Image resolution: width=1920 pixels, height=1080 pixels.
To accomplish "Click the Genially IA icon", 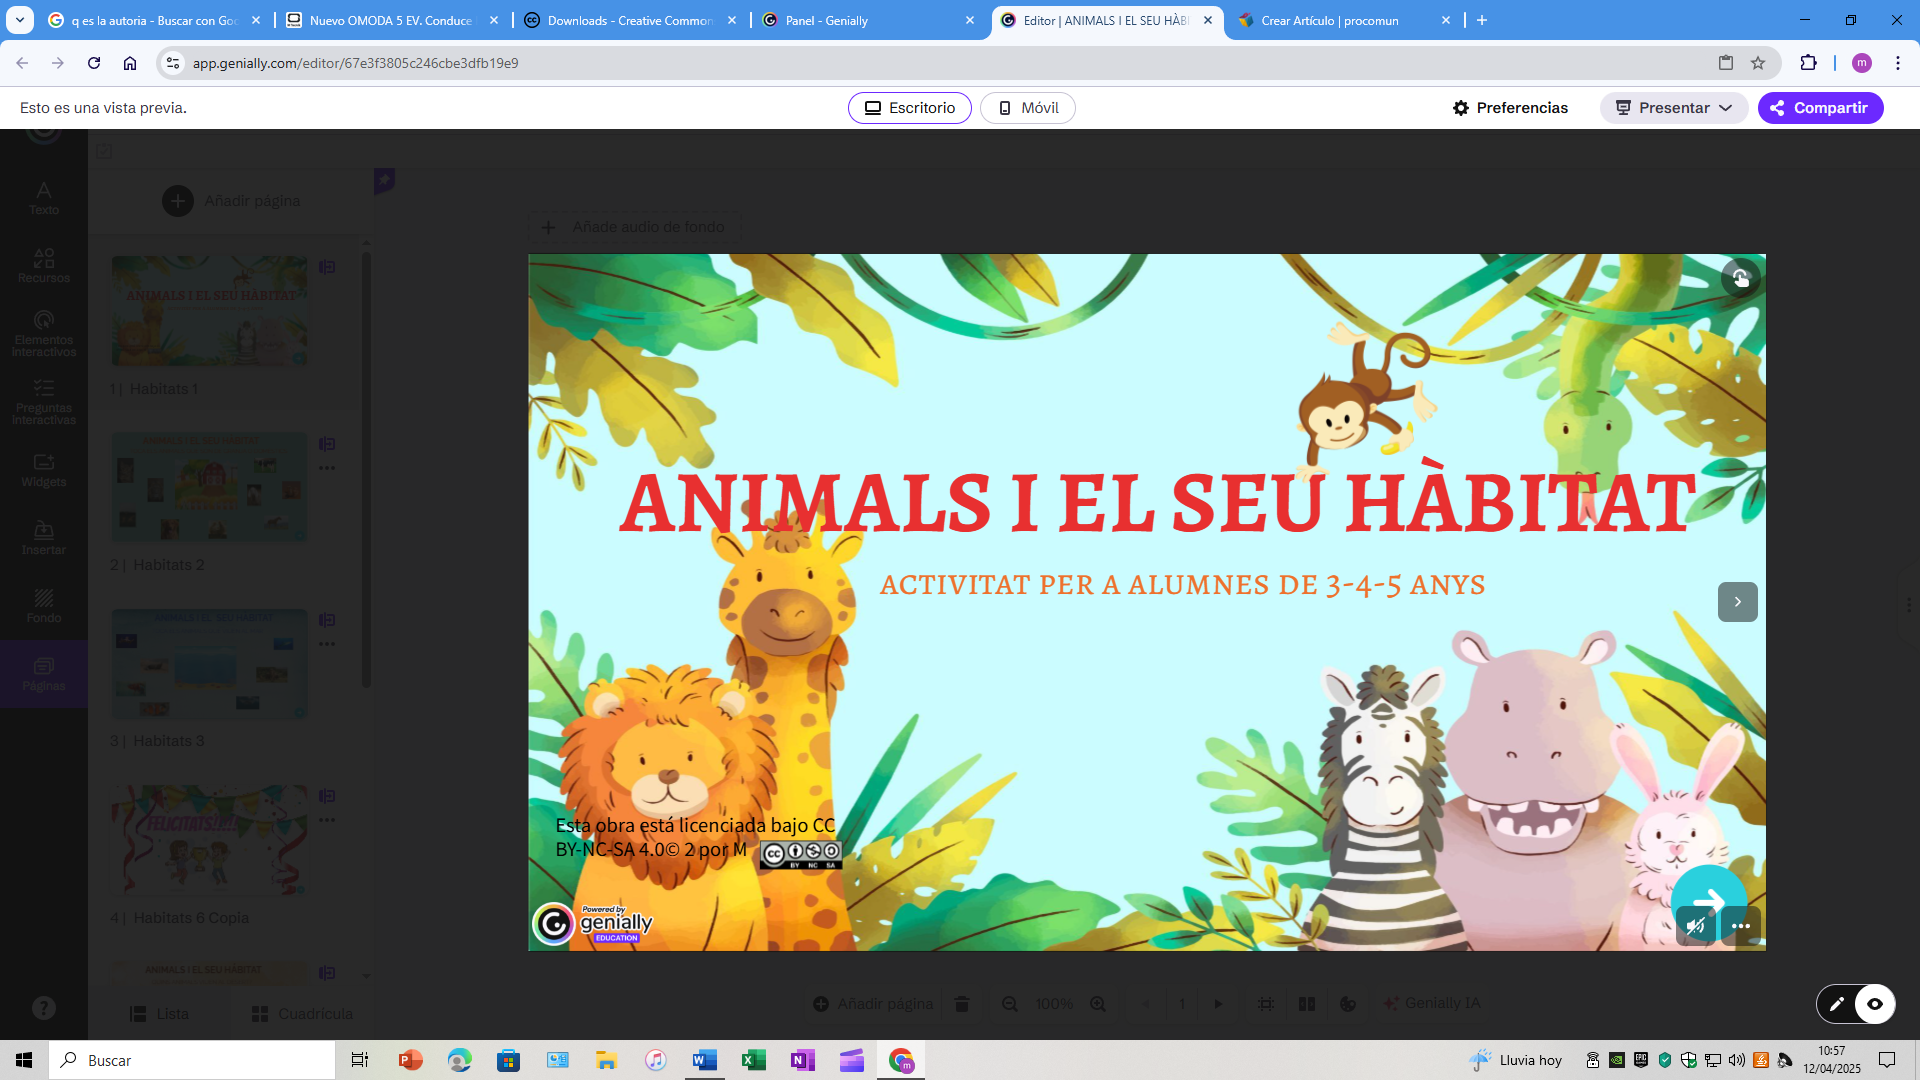I will tap(1432, 1003).
